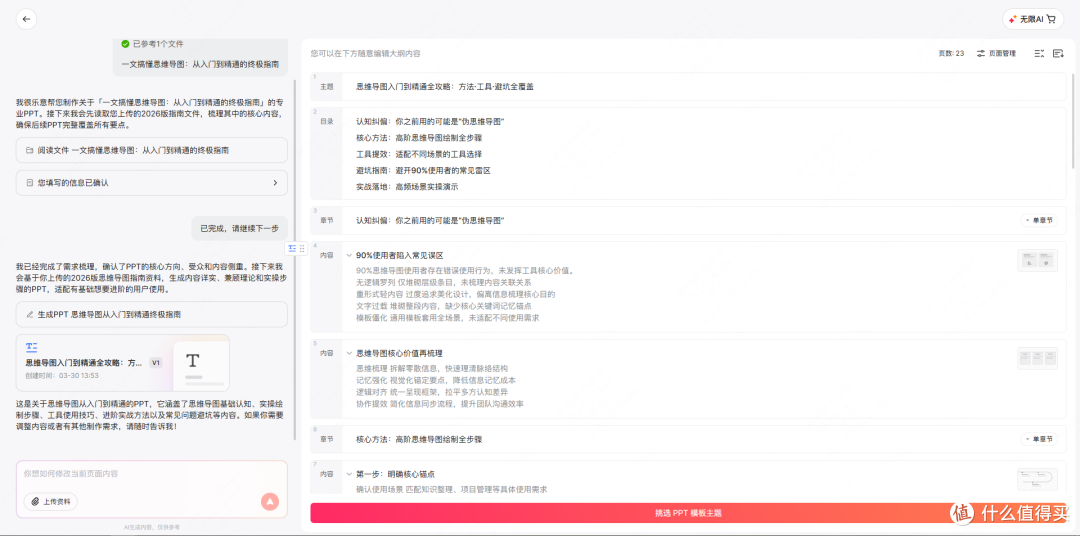Select layout thumbnail for 第一步：明确核心锚点

[x=1037, y=480]
